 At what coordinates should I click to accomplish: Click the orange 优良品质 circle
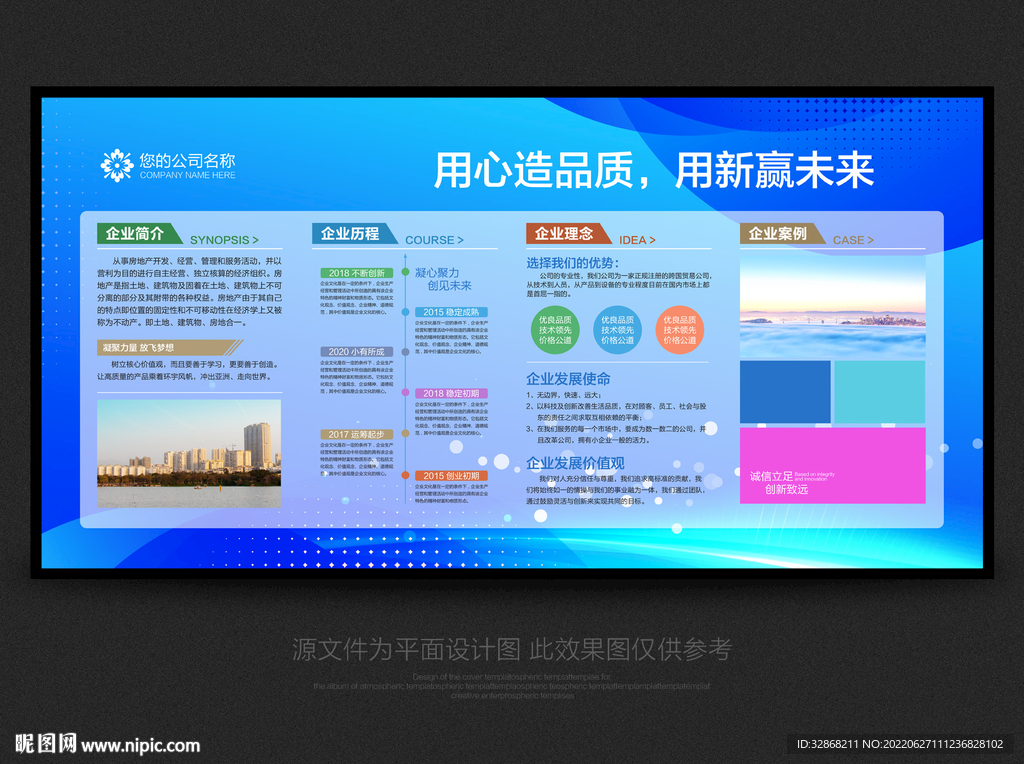pos(679,330)
